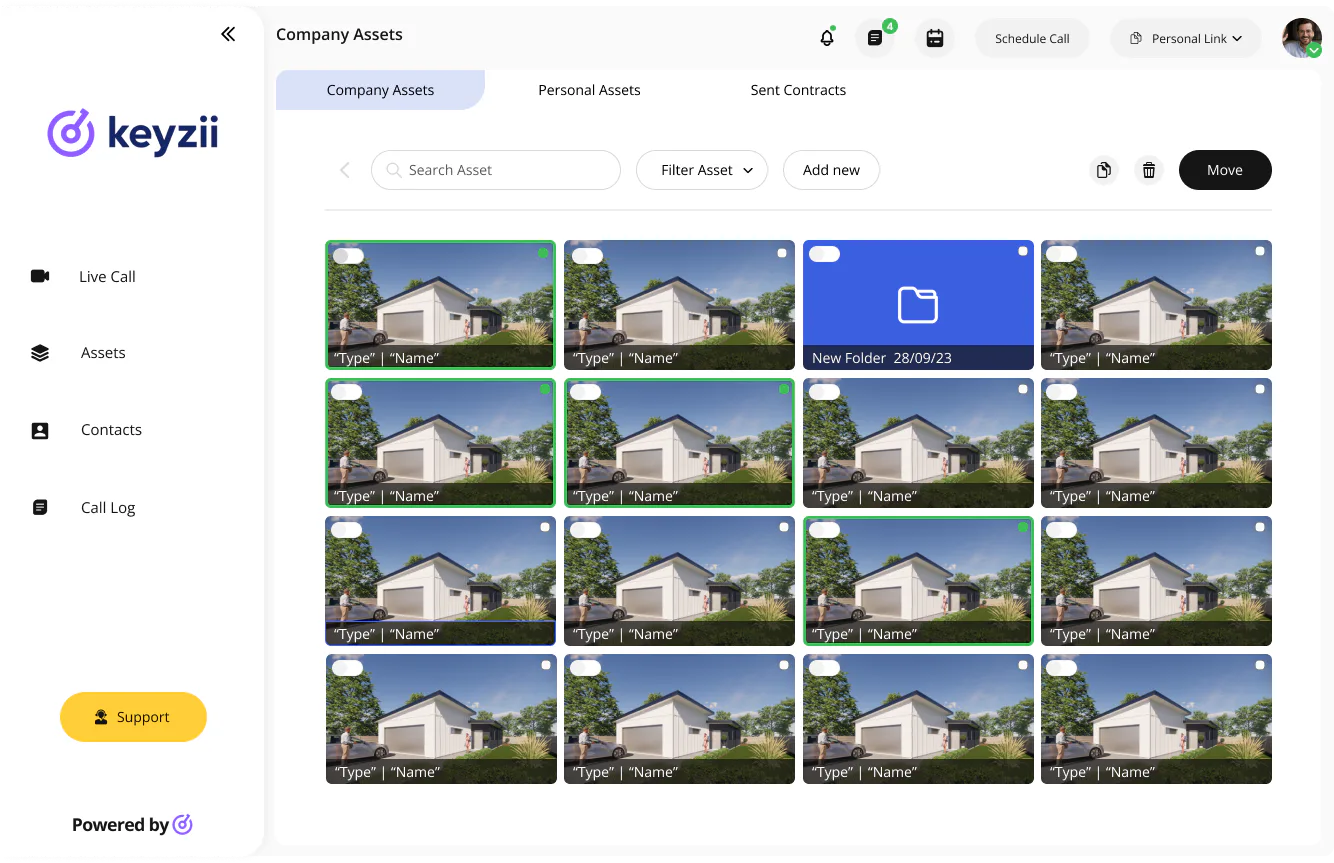Click the back chevron beside search
Image resolution: width=1334 pixels, height=863 pixels.
tap(345, 170)
